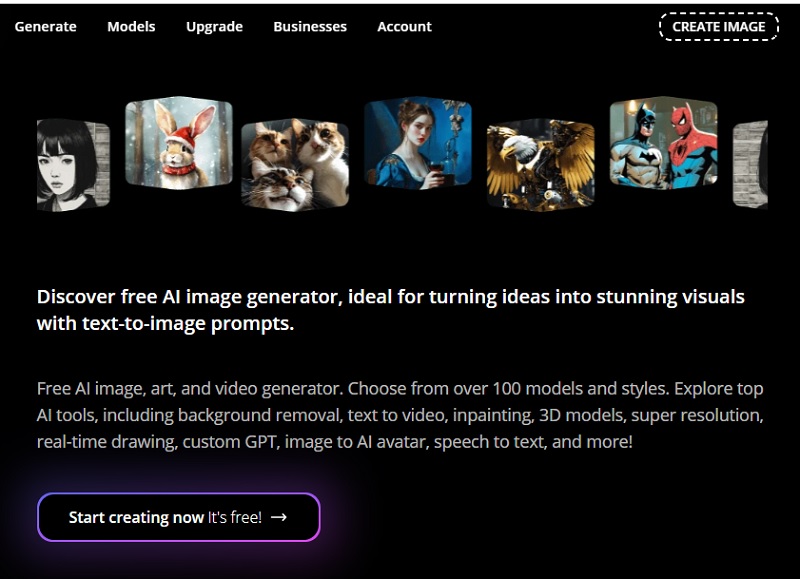800x579 pixels.
Task: Click the Start creating now button
Action: [x=178, y=517]
